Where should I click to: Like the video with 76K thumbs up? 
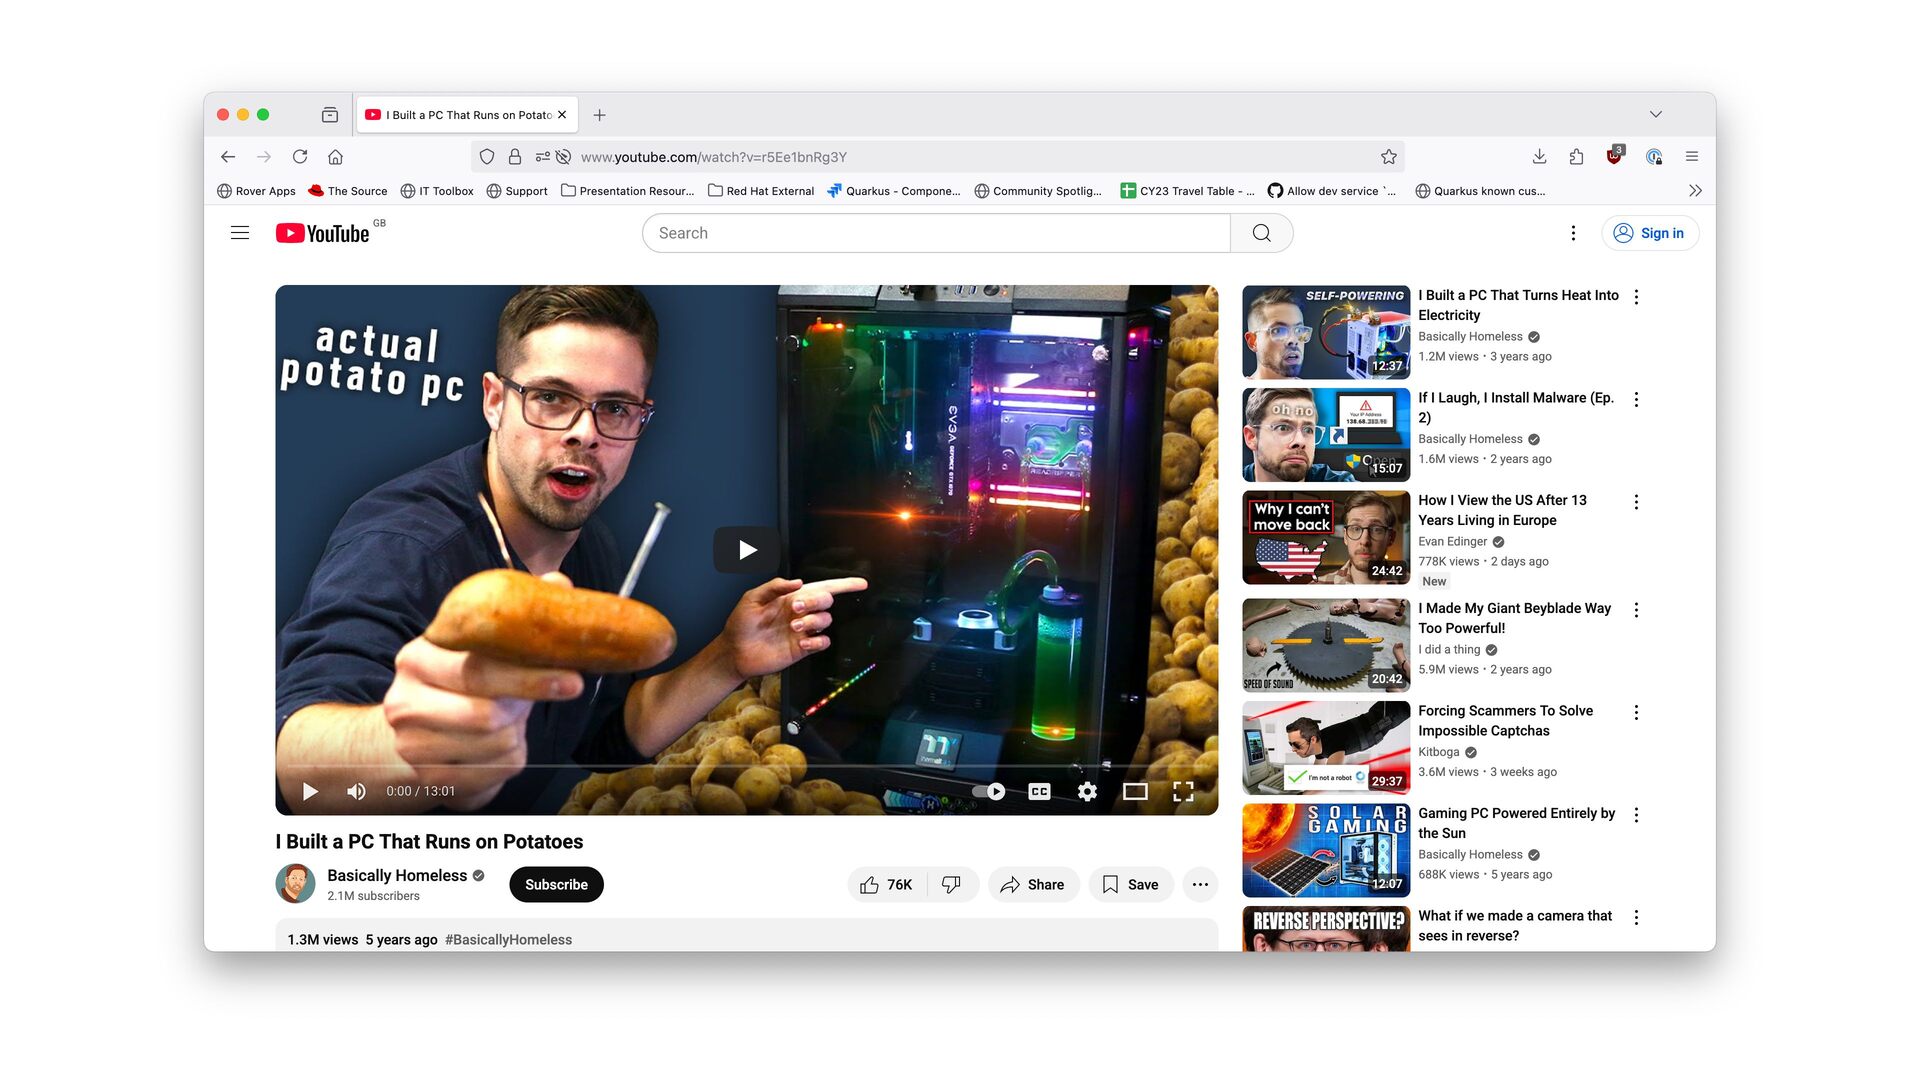(x=886, y=884)
